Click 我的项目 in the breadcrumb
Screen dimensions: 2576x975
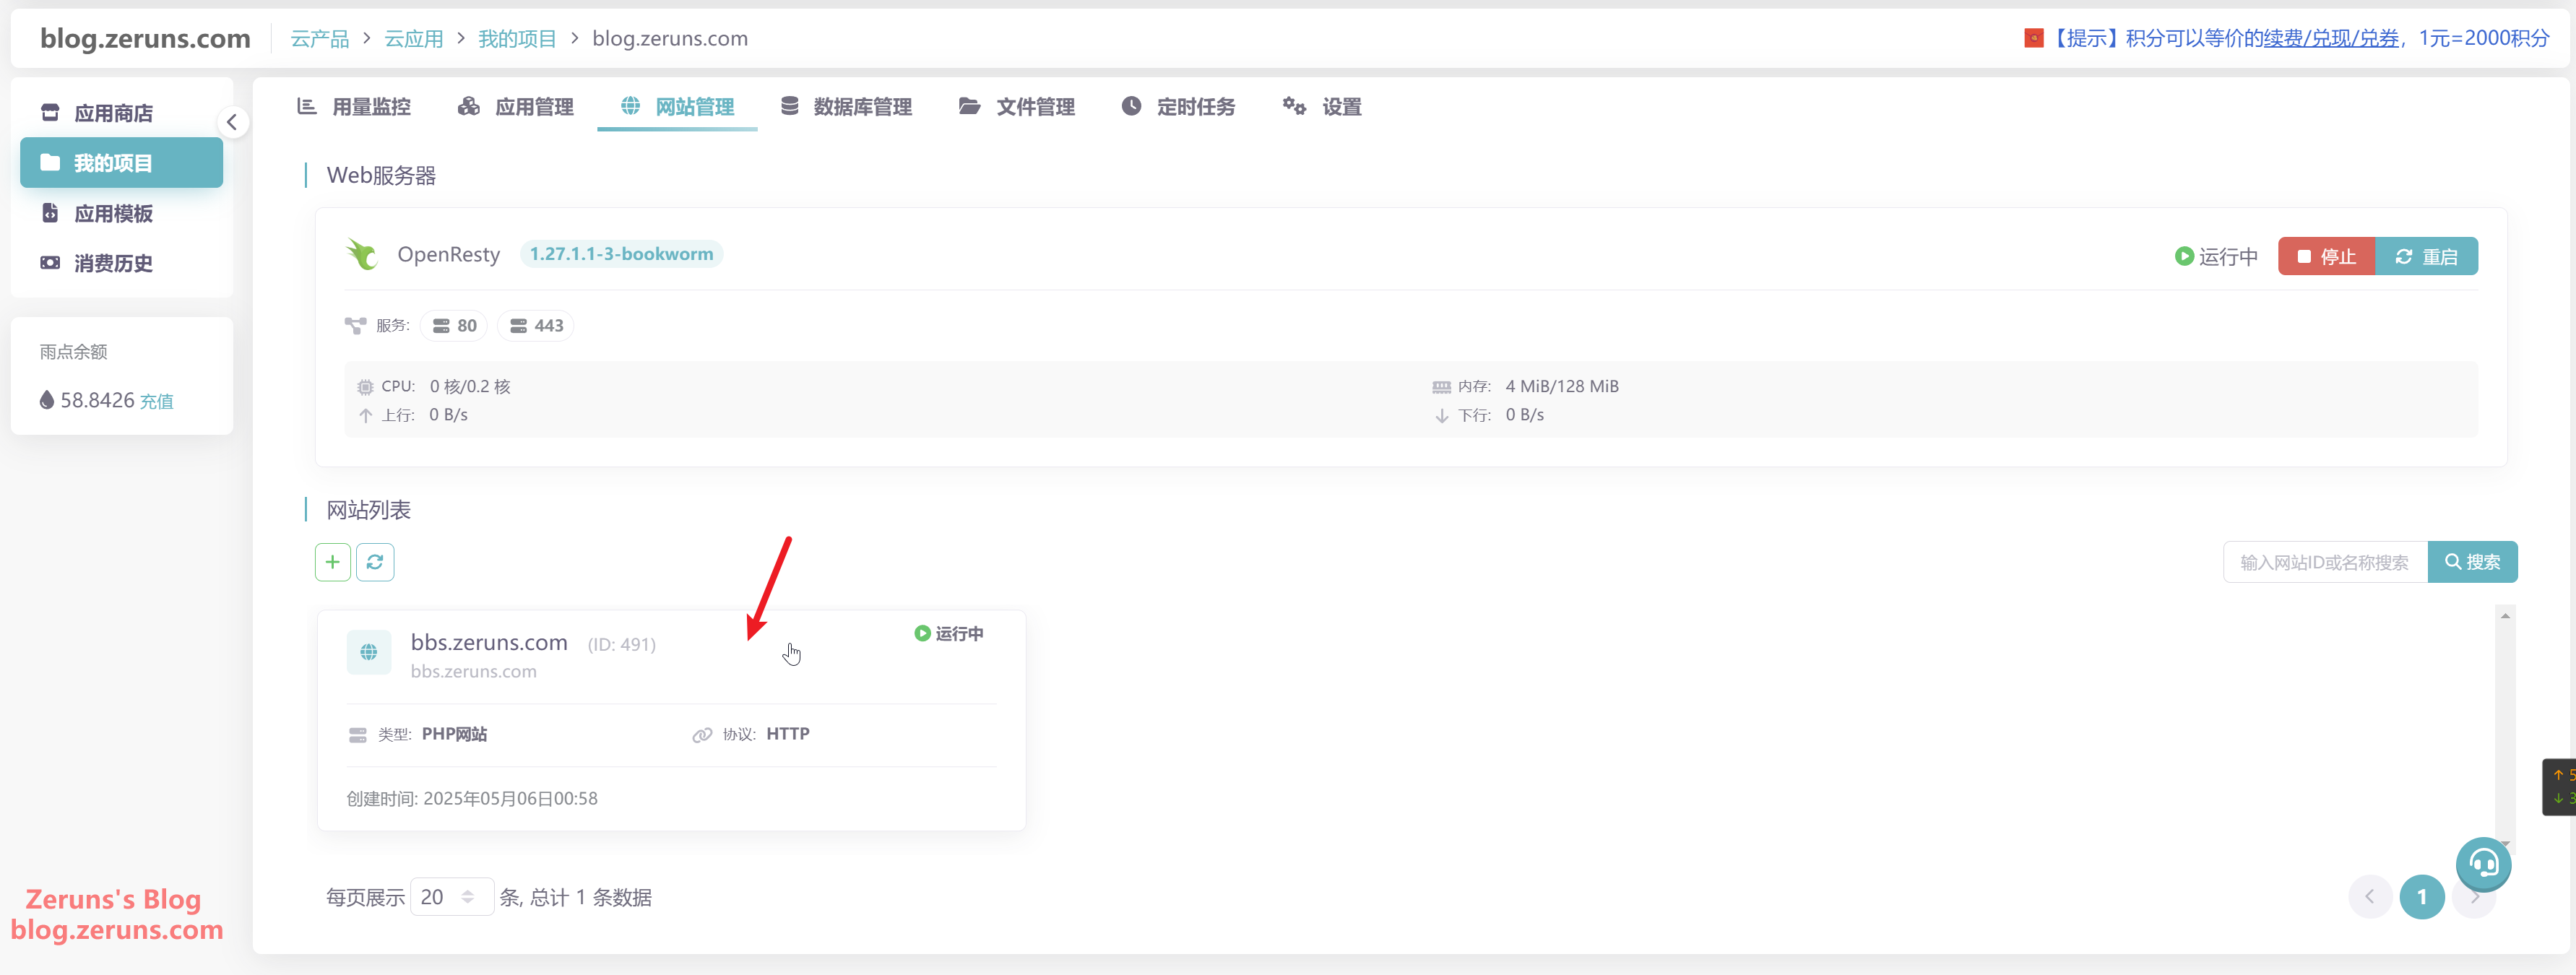click(x=517, y=38)
